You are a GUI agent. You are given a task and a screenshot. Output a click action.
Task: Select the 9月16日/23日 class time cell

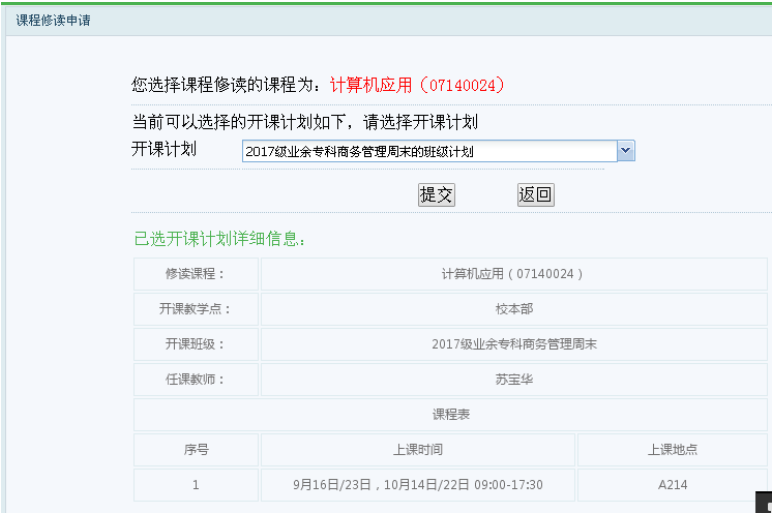pos(417,485)
